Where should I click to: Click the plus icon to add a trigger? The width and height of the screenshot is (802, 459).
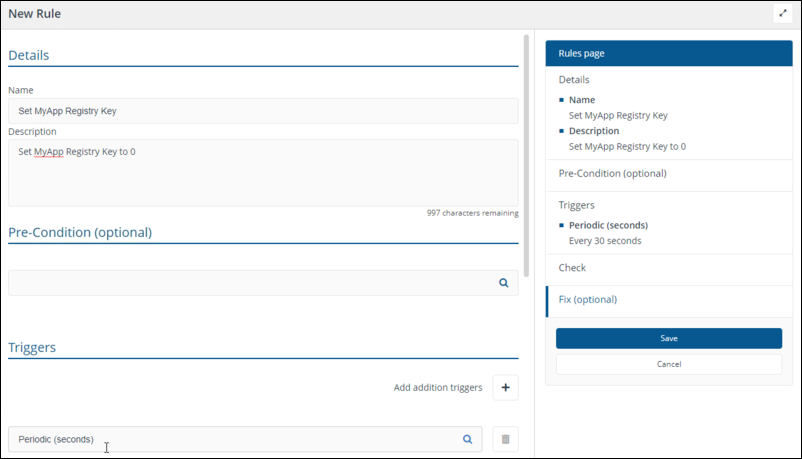pos(505,387)
